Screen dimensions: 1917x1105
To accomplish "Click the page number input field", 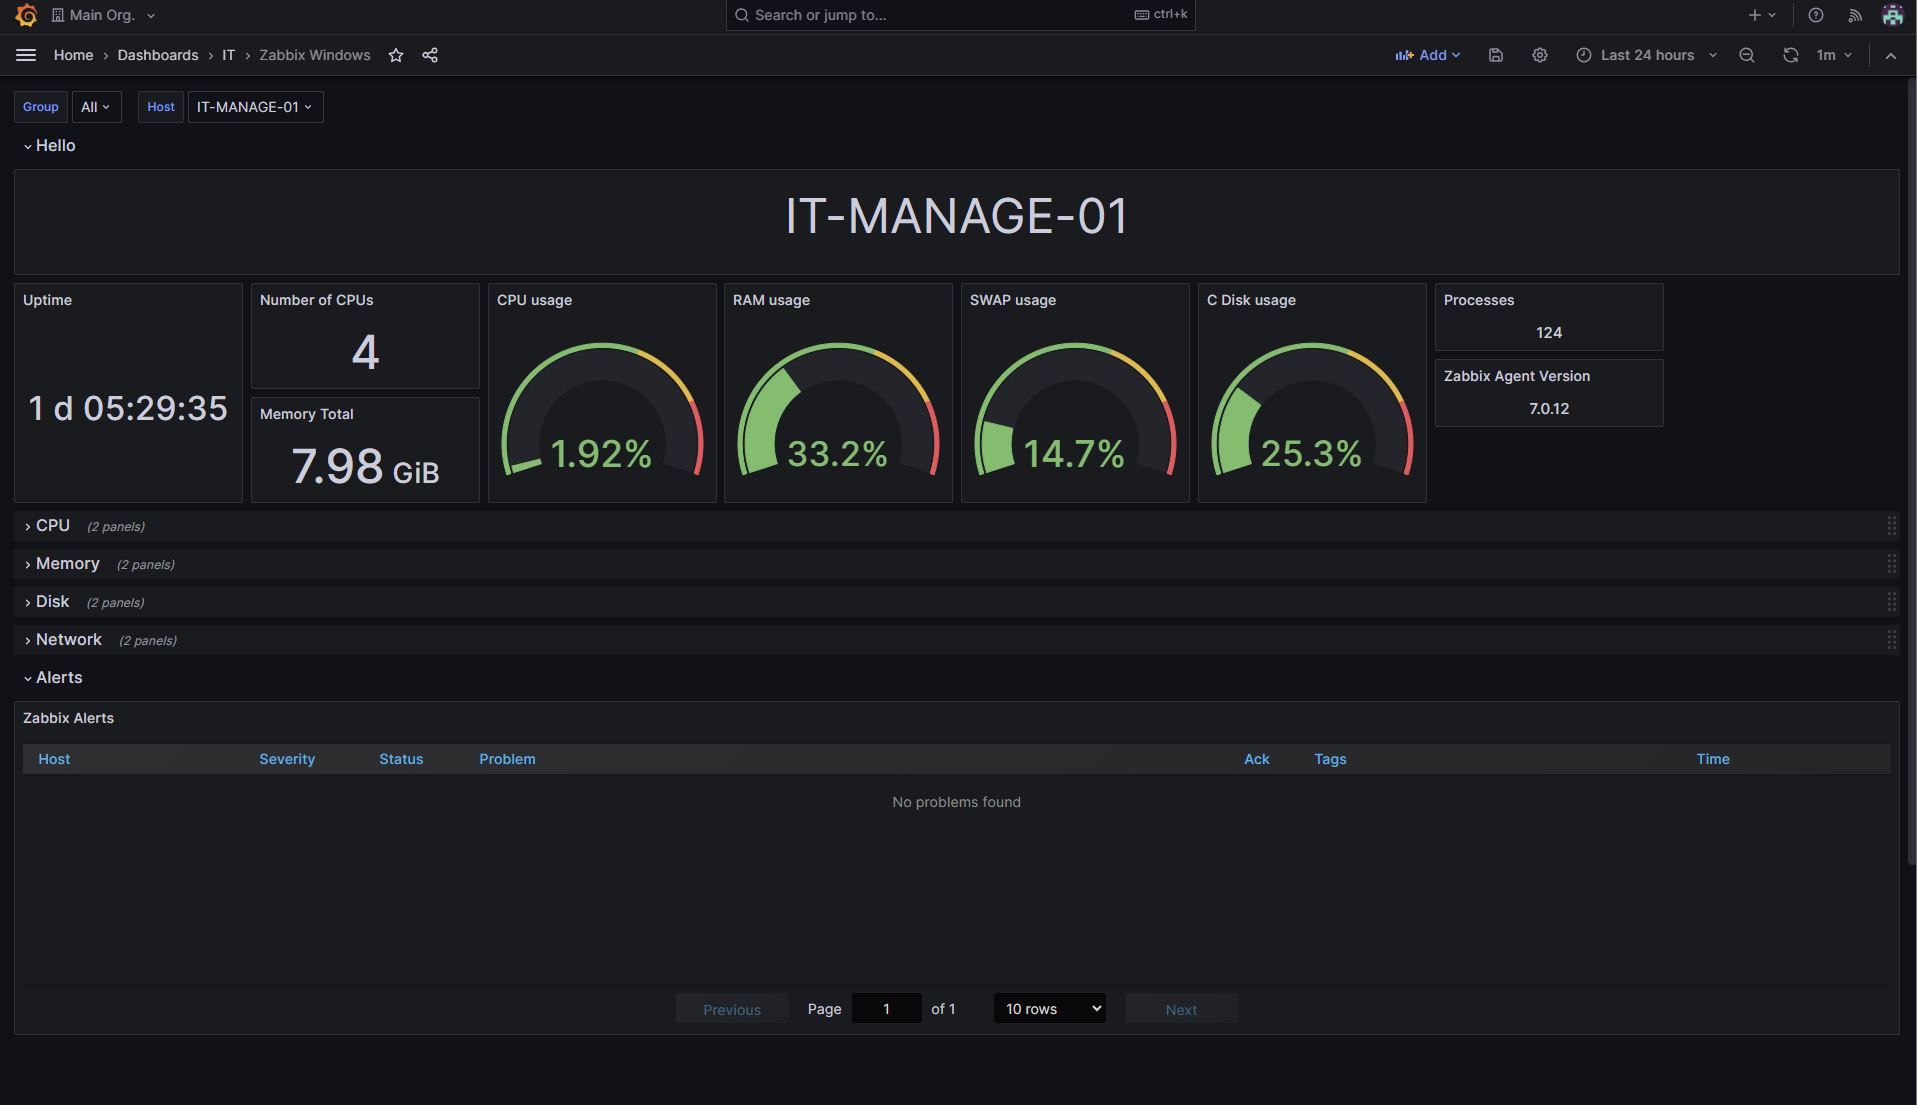I will pyautogui.click(x=886, y=1009).
